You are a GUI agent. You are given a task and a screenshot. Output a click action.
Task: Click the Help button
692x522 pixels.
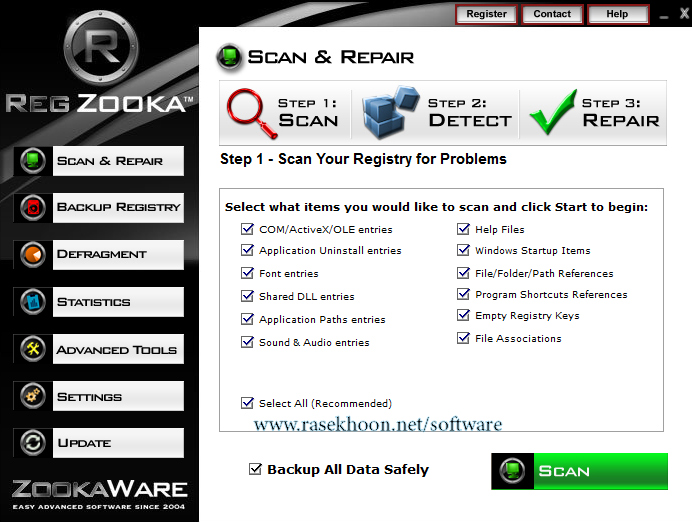coord(617,14)
